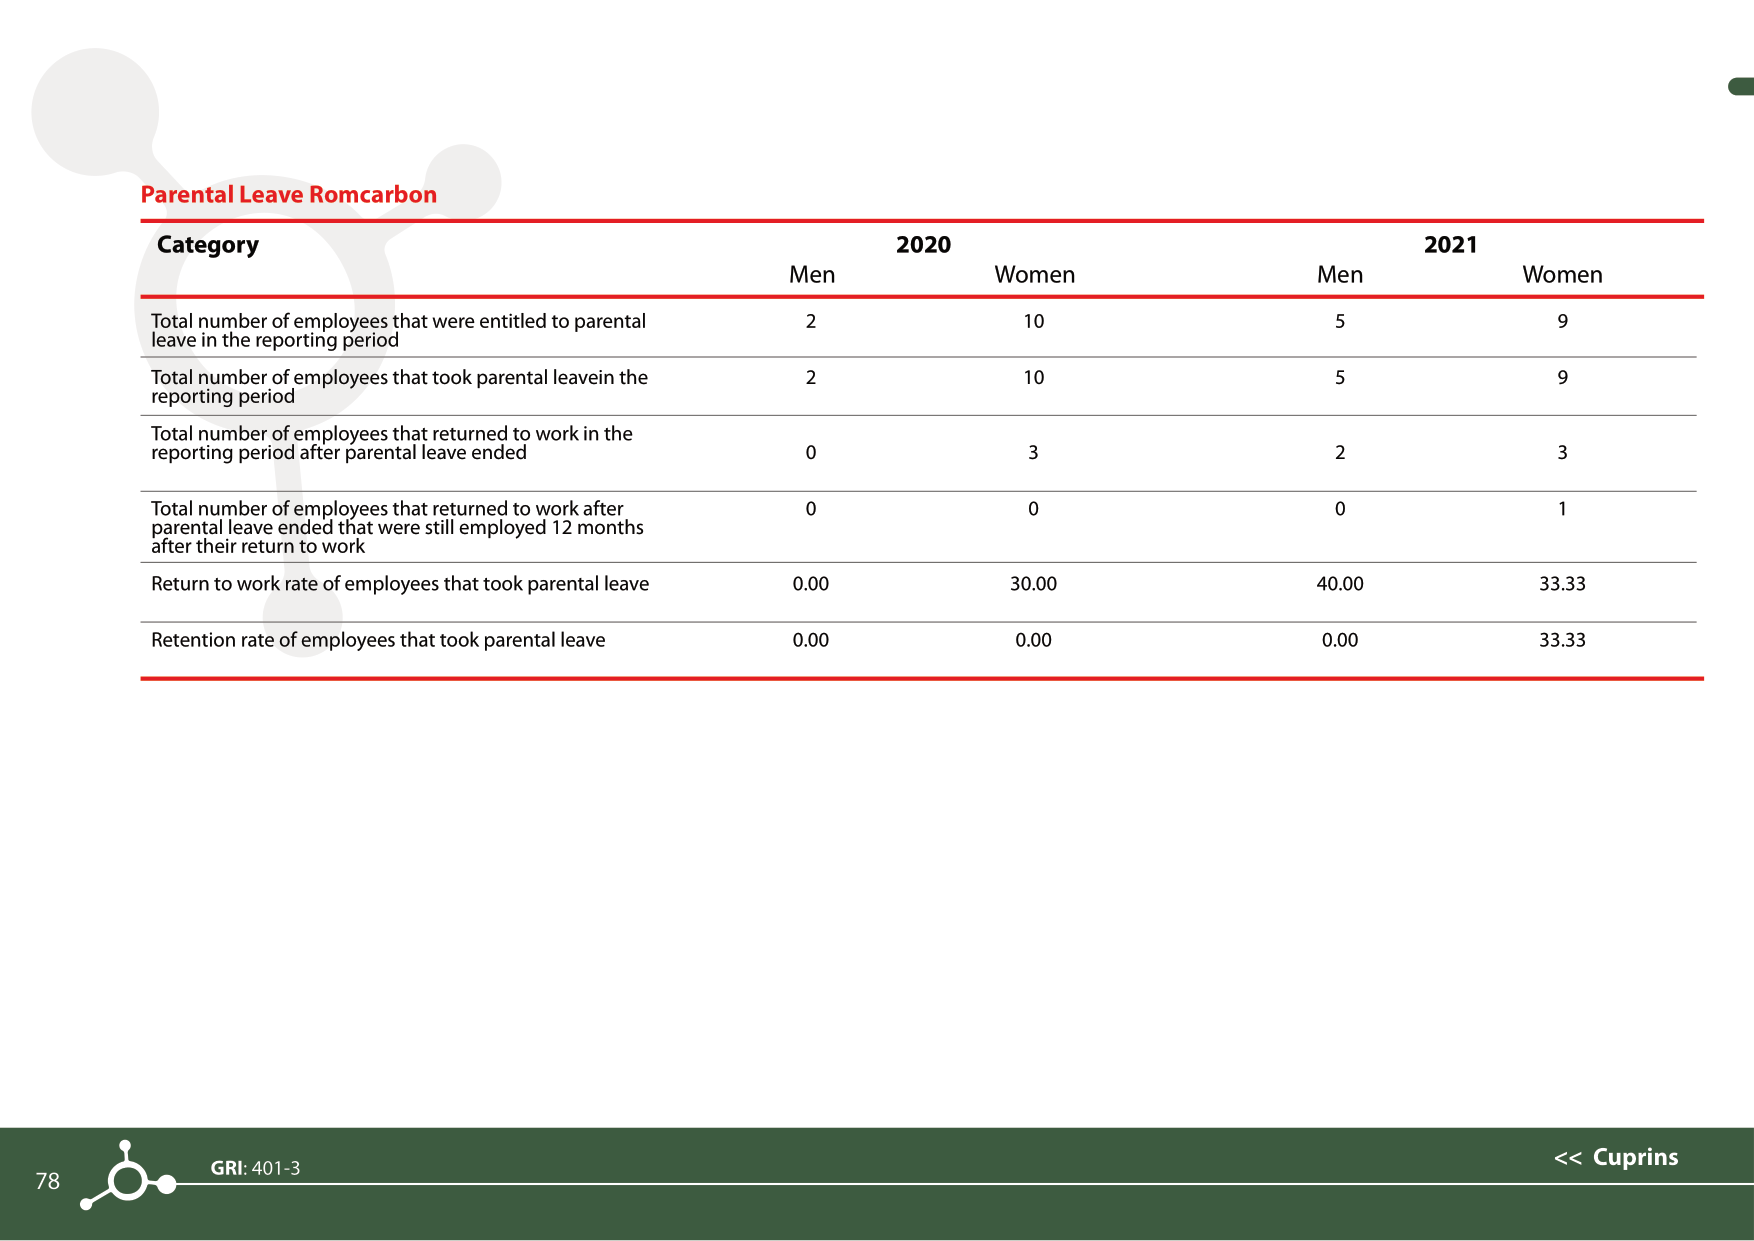Toggle selection of the 'Women' column under 2021
This screenshot has height=1241, width=1754.
(x=1561, y=274)
